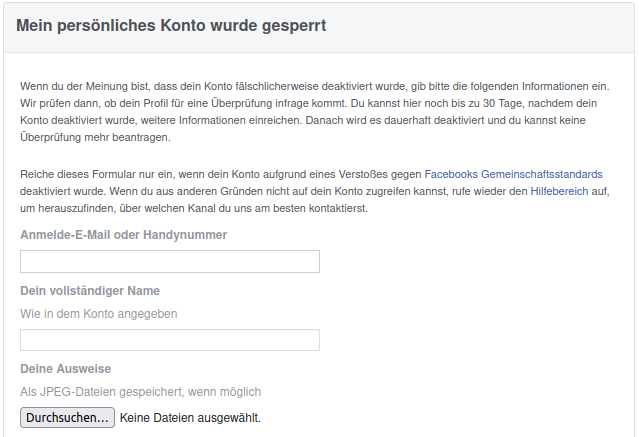Click the Anmelde-E-Mail oder Handynummer label

point(123,235)
